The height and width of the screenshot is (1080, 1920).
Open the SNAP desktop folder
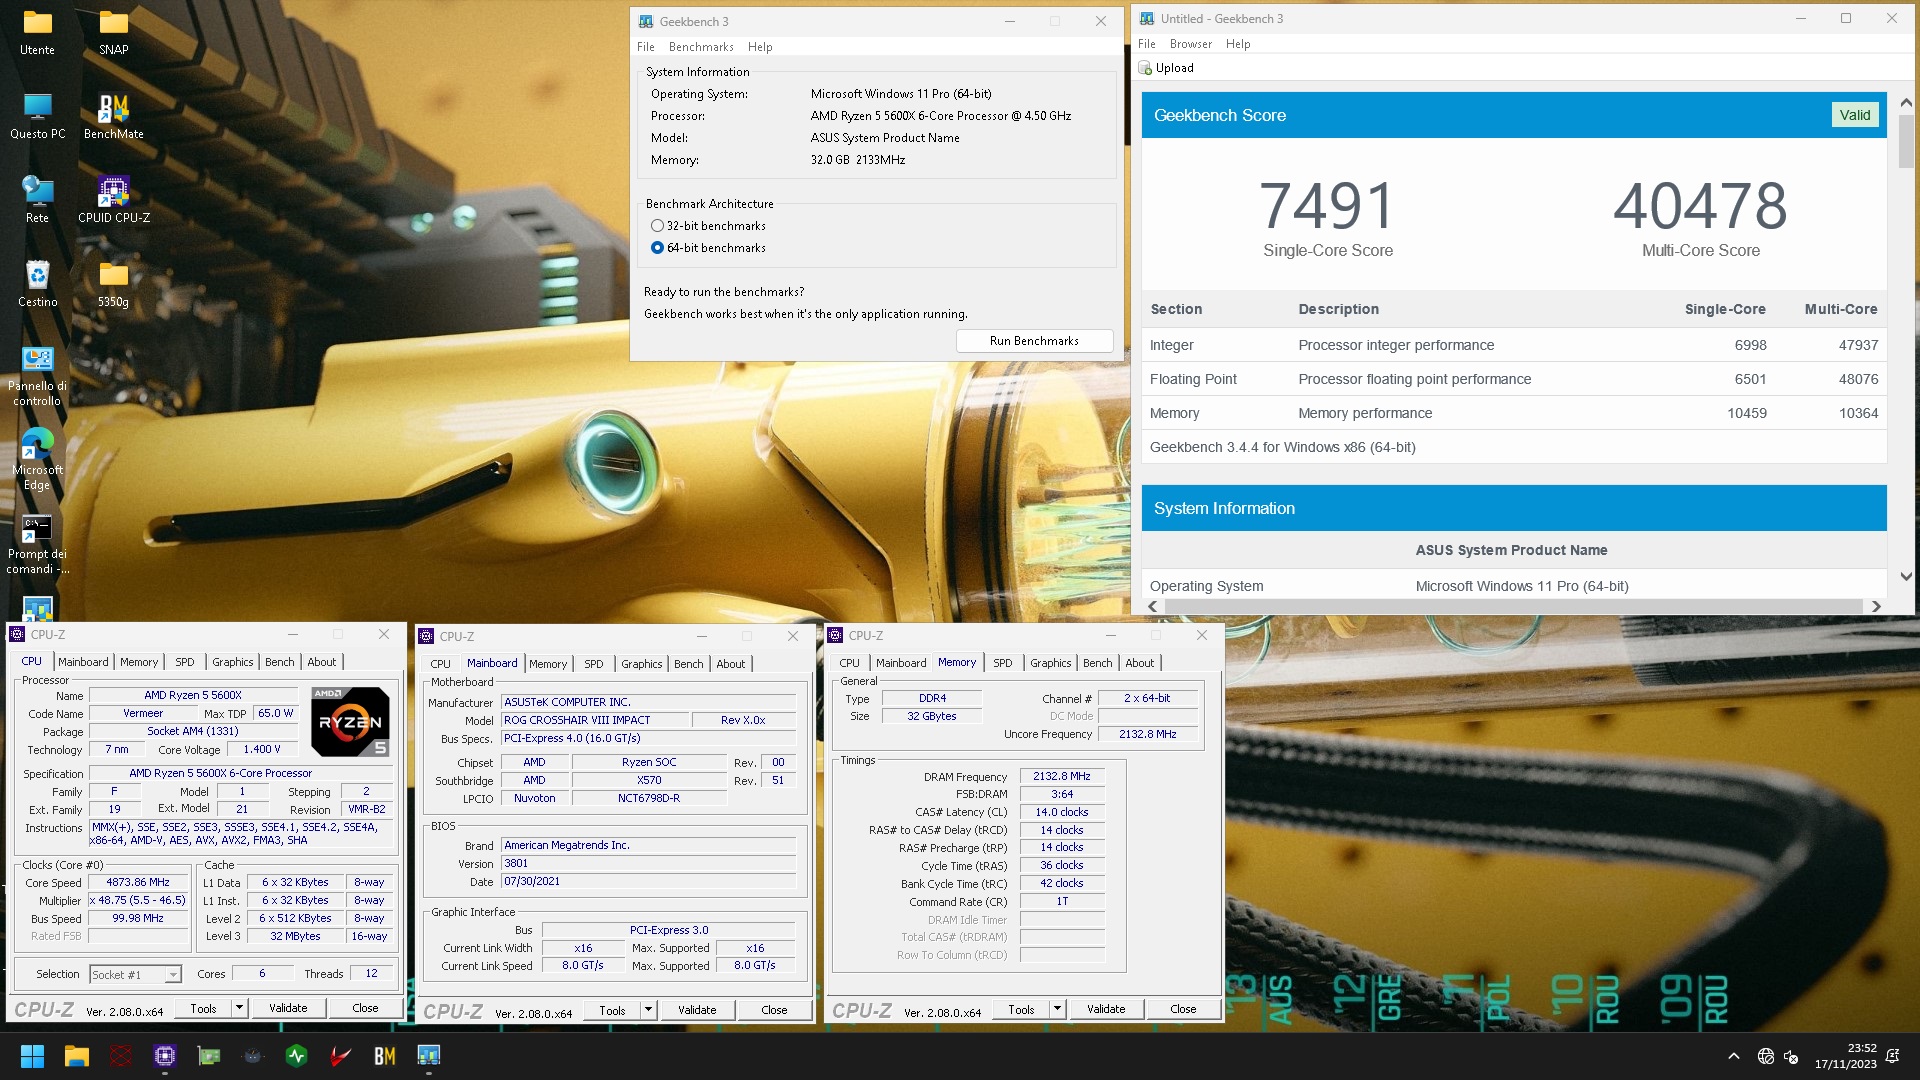(x=113, y=32)
